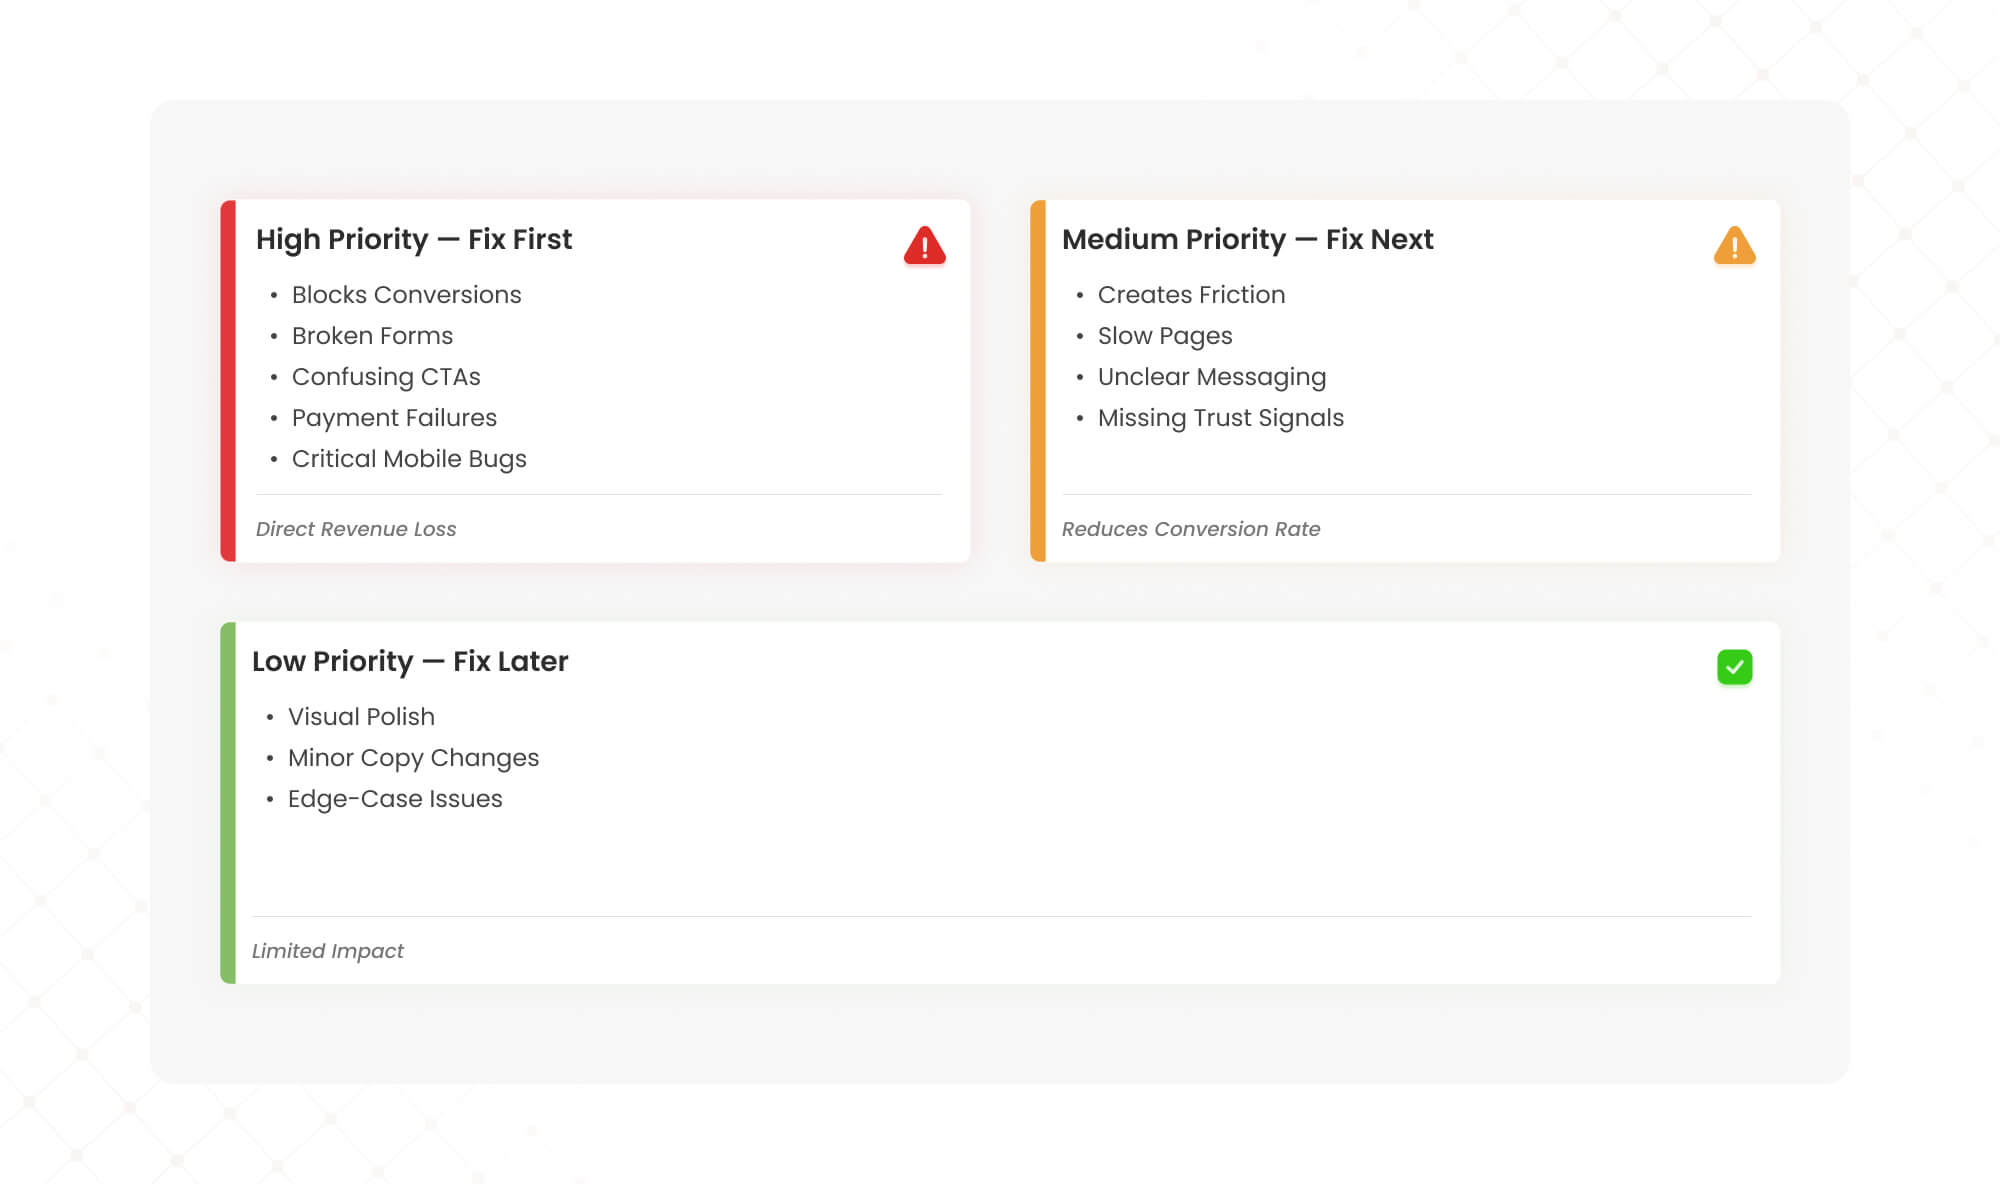Select the High Priority — Fix First heading
Screen dimensions: 2000x1184
tap(414, 240)
